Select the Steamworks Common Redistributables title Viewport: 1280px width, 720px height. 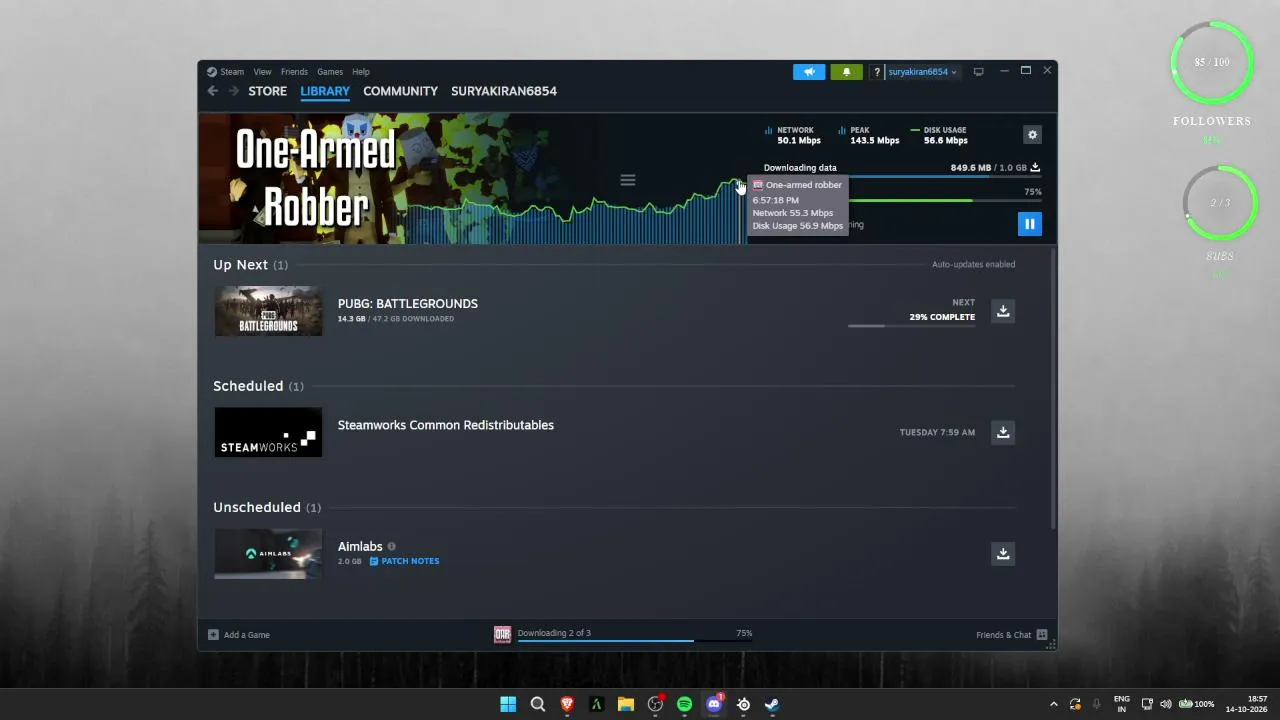pos(446,425)
